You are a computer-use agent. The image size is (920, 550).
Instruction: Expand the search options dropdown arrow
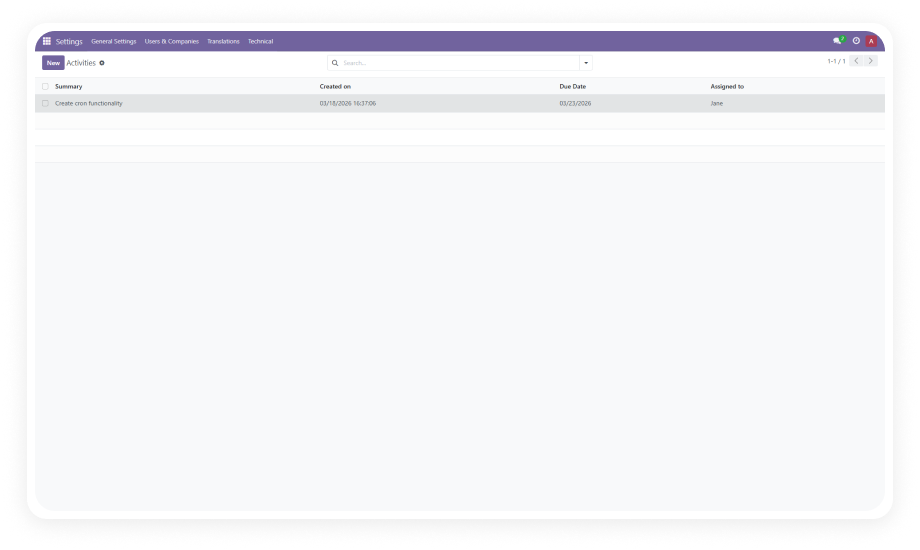pos(586,63)
